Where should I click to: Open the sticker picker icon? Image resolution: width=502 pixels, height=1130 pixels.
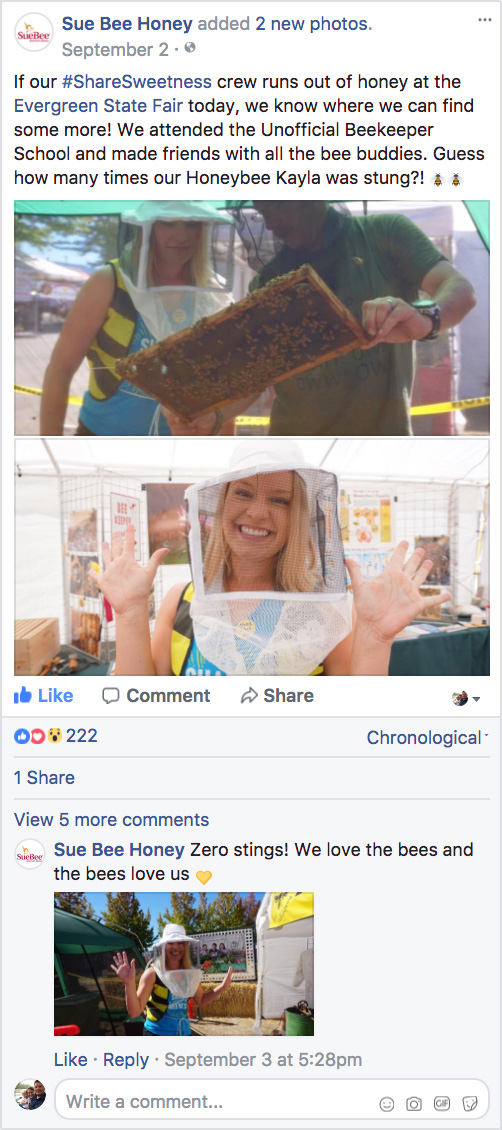(x=470, y=1103)
